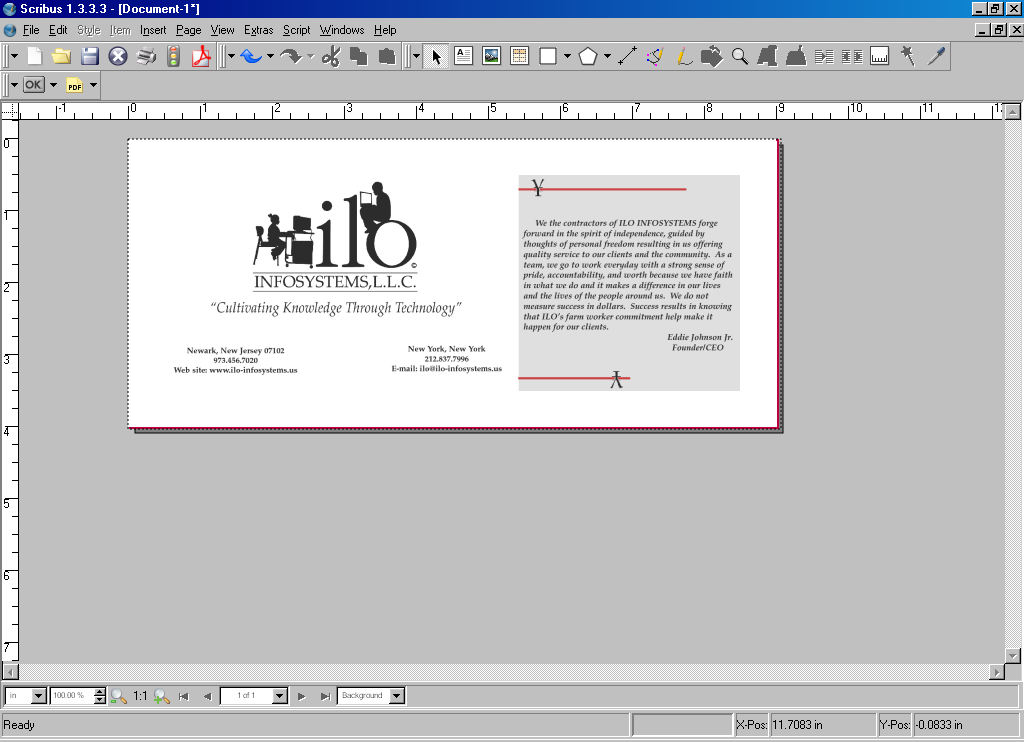Click the zoom out magnifier button
Image resolution: width=1024 pixels, height=742 pixels.
118,696
